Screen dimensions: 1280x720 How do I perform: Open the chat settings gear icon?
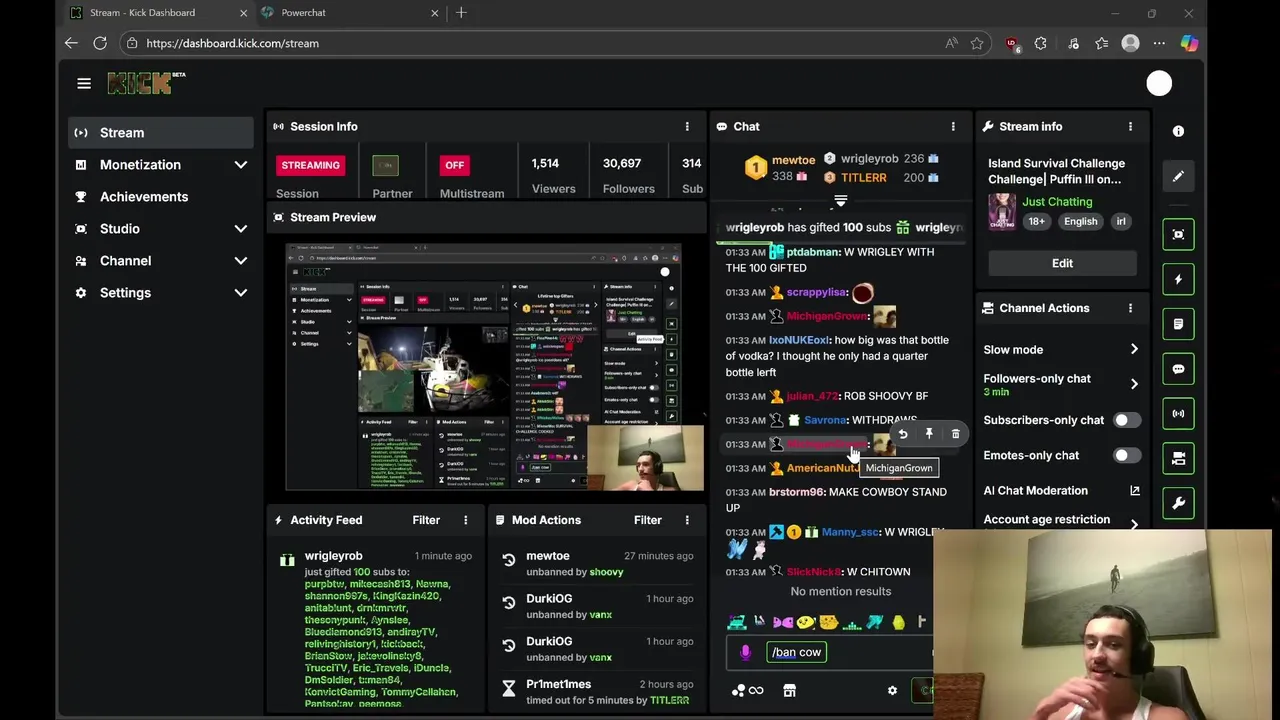coord(892,690)
